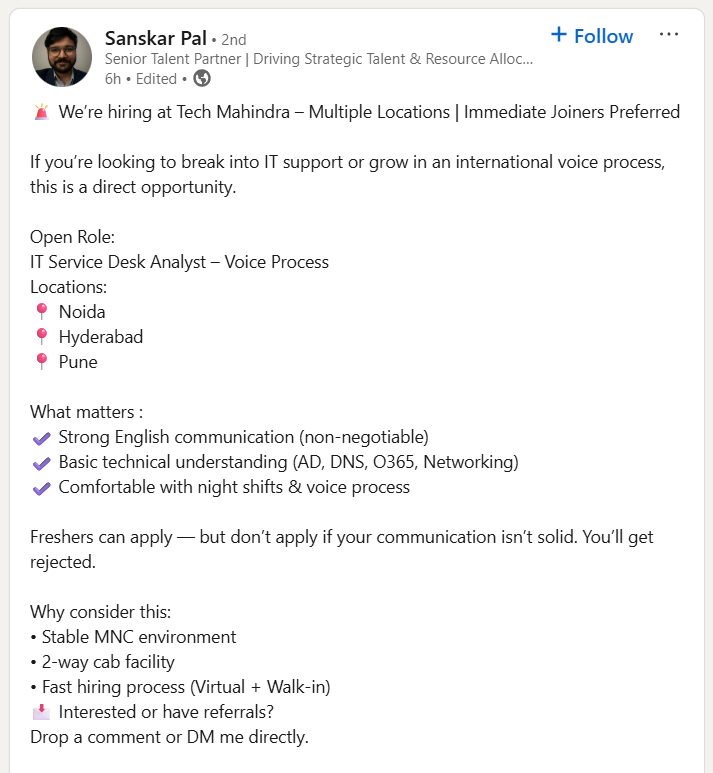Click the Senior Talent Partner headline text
713x773 pixels.
pos(318,59)
